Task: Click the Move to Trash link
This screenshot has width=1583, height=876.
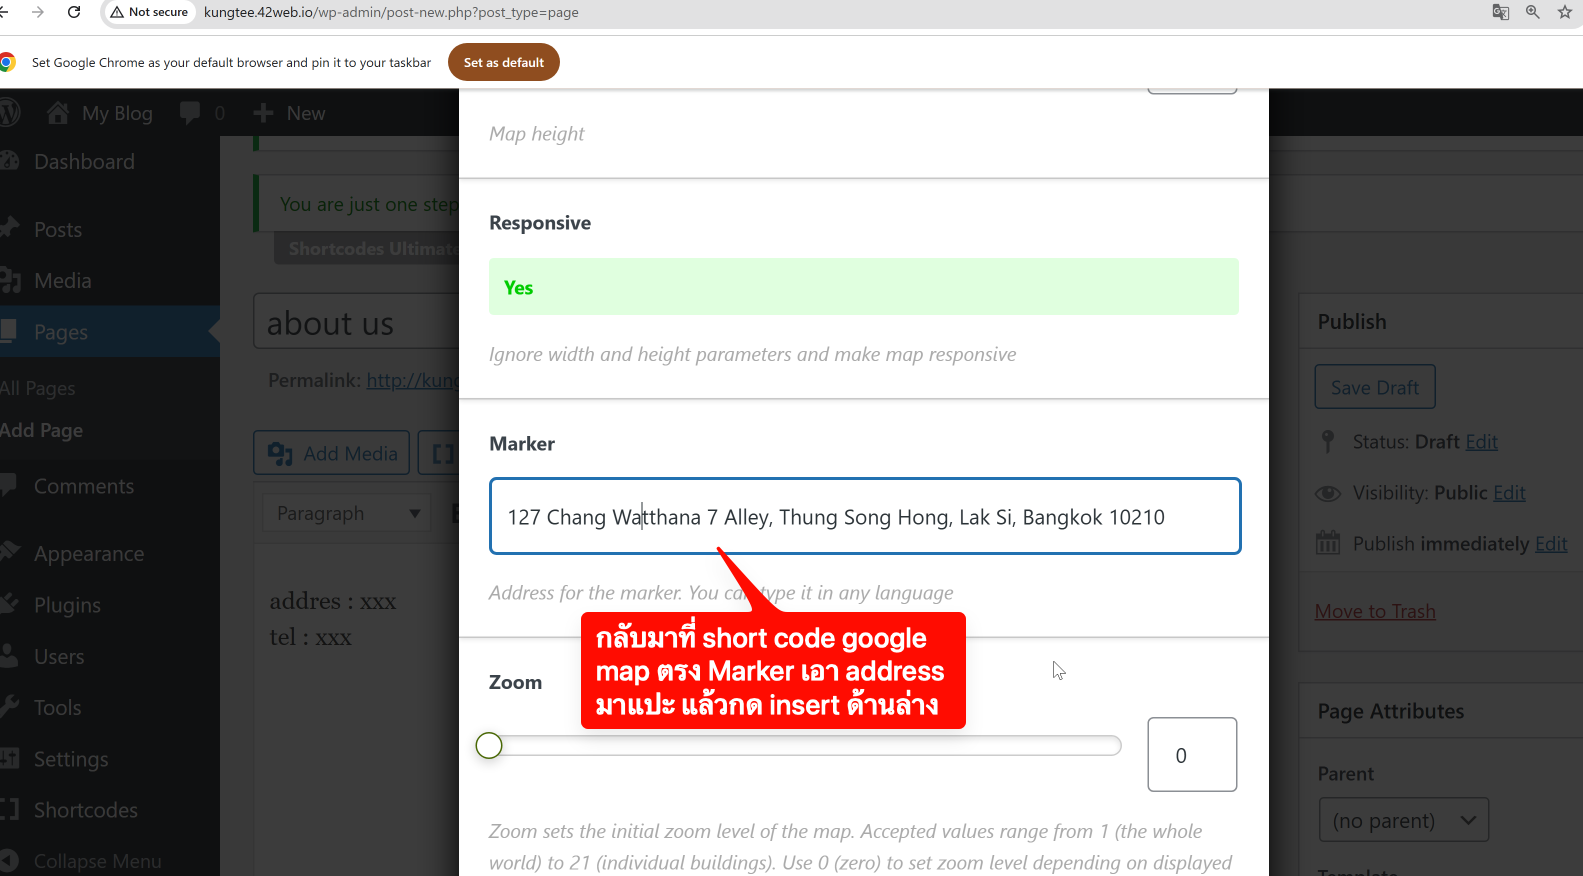Action: coord(1374,611)
